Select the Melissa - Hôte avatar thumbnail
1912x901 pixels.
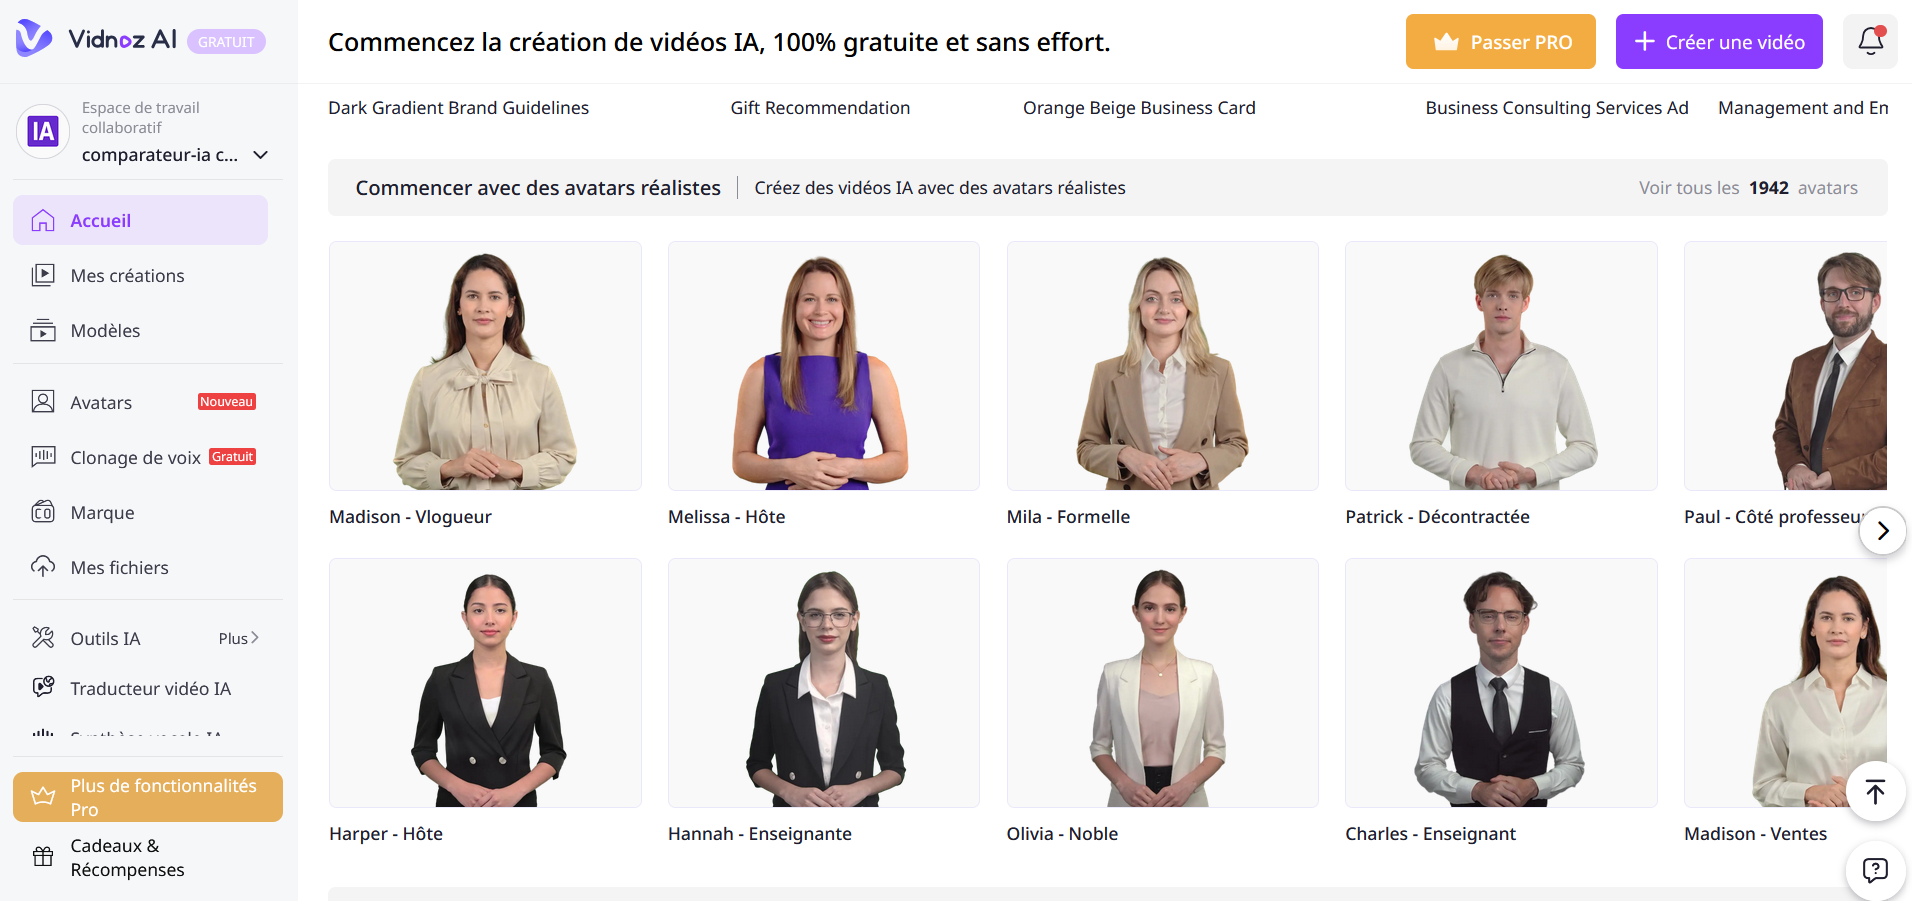[x=823, y=366]
